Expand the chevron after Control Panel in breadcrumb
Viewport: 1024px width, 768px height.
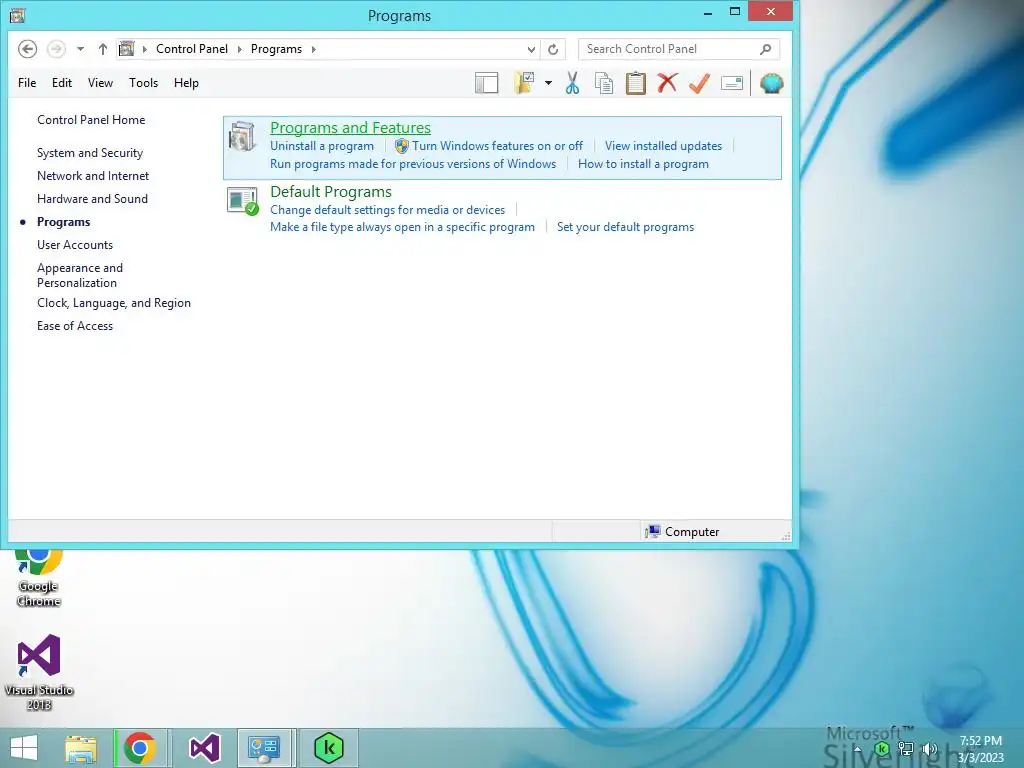(x=240, y=49)
